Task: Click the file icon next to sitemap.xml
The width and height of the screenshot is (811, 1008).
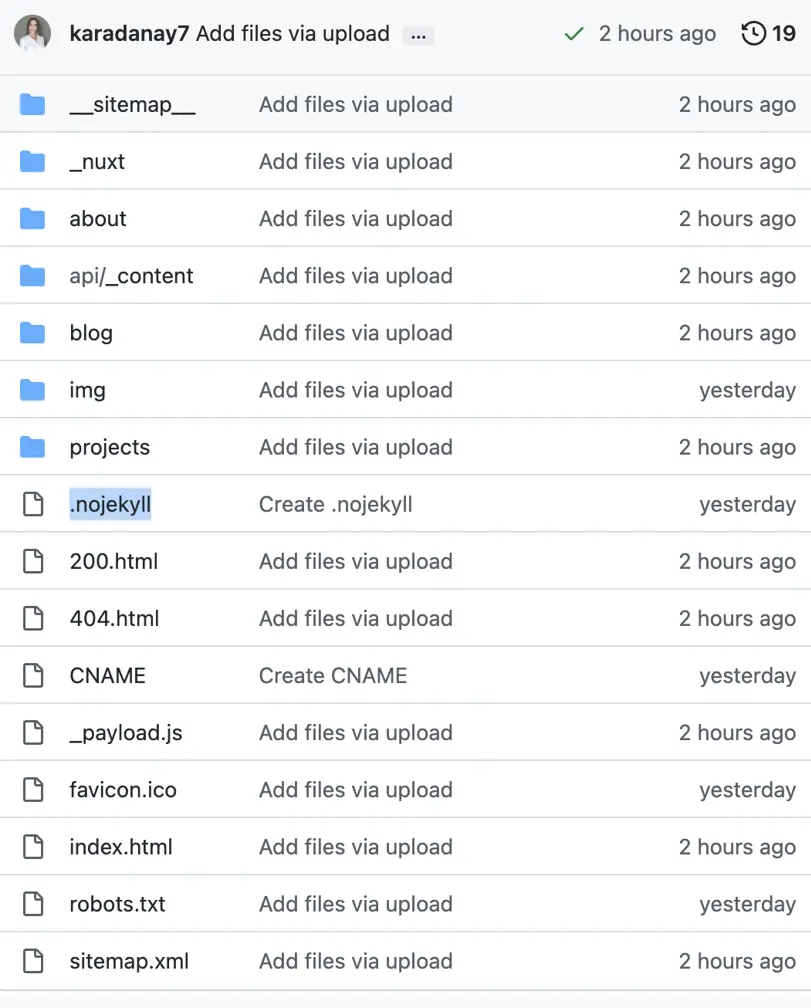Action: 32,960
